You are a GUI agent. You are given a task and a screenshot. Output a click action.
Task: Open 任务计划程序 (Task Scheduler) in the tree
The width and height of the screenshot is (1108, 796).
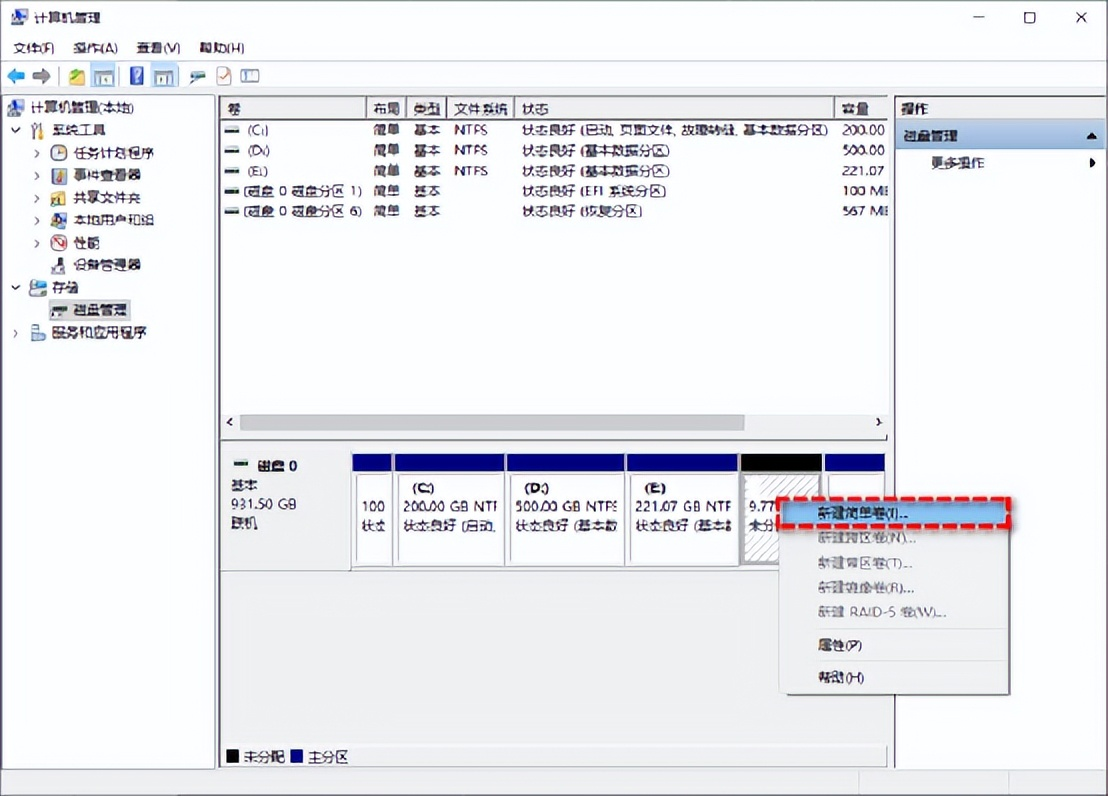[113, 153]
